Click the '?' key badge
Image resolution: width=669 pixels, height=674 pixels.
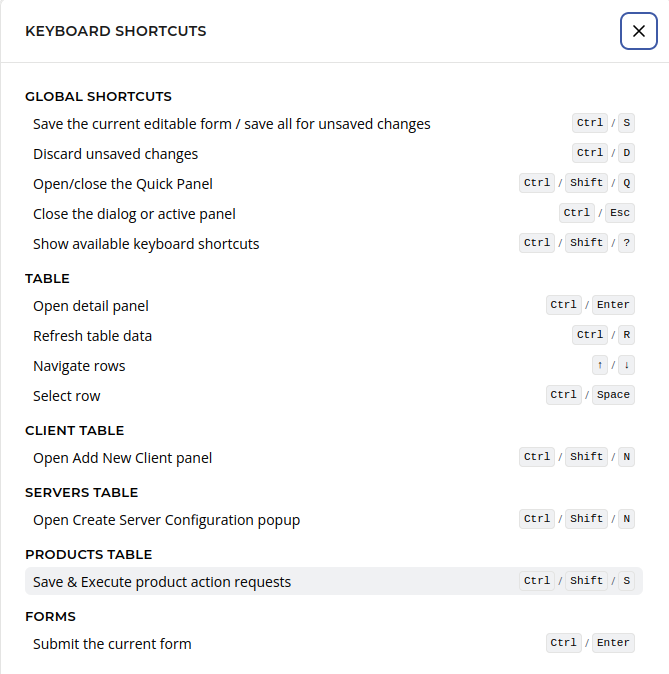(x=626, y=243)
